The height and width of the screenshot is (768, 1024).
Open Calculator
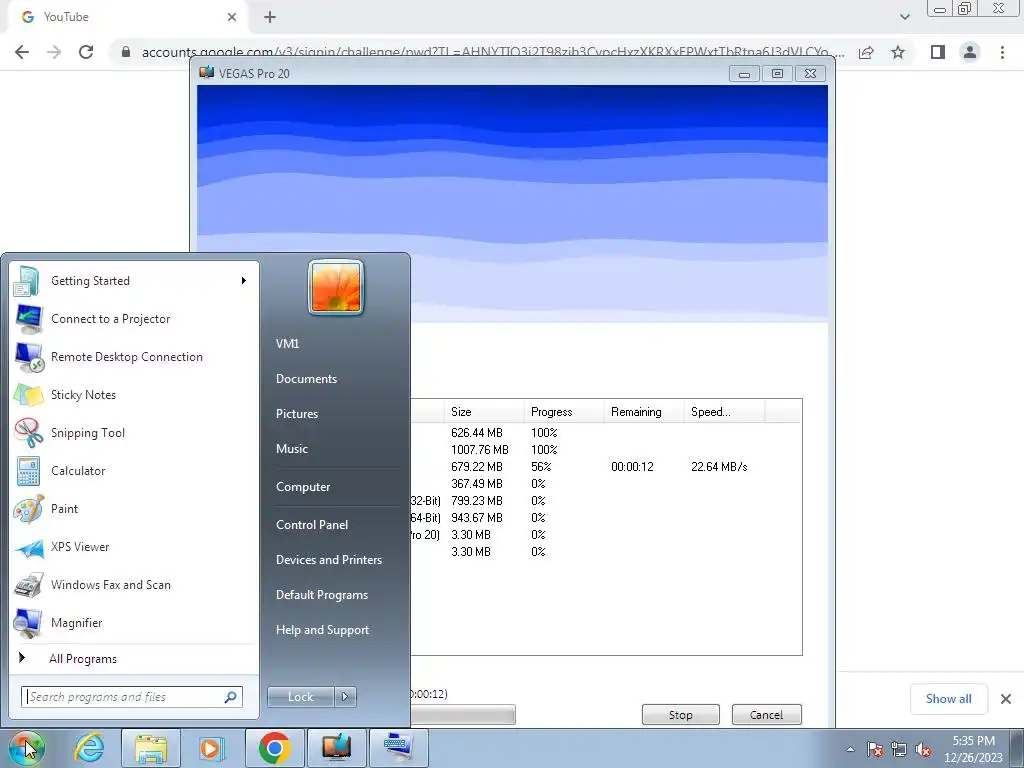134,471
